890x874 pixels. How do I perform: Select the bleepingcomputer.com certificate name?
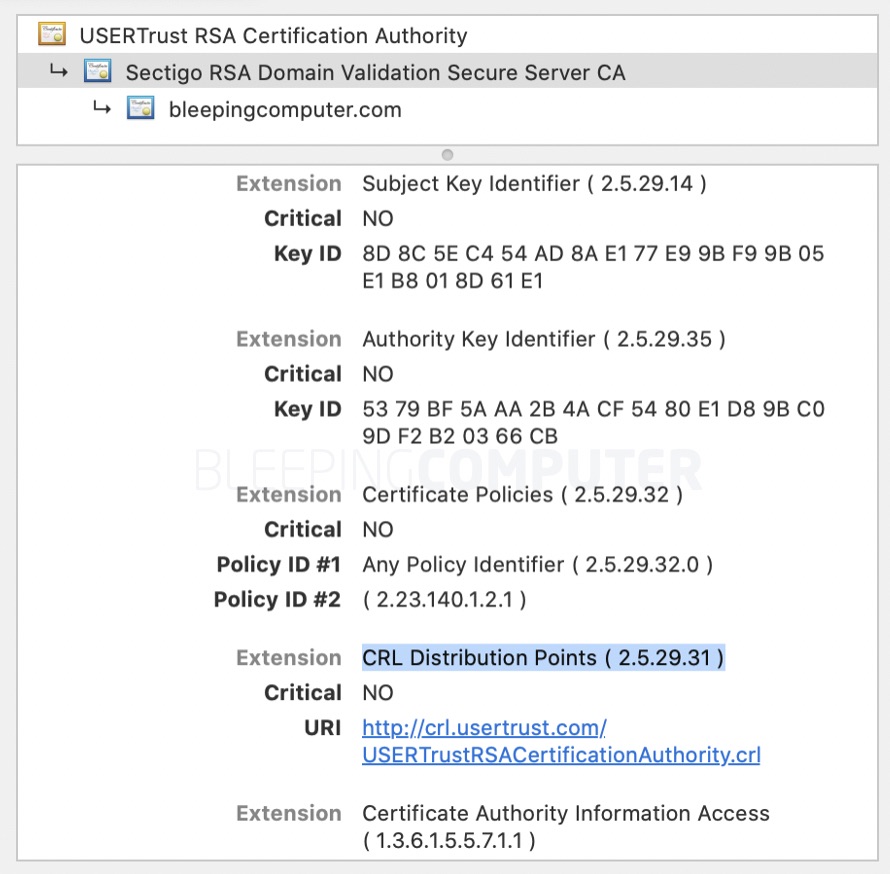point(285,109)
